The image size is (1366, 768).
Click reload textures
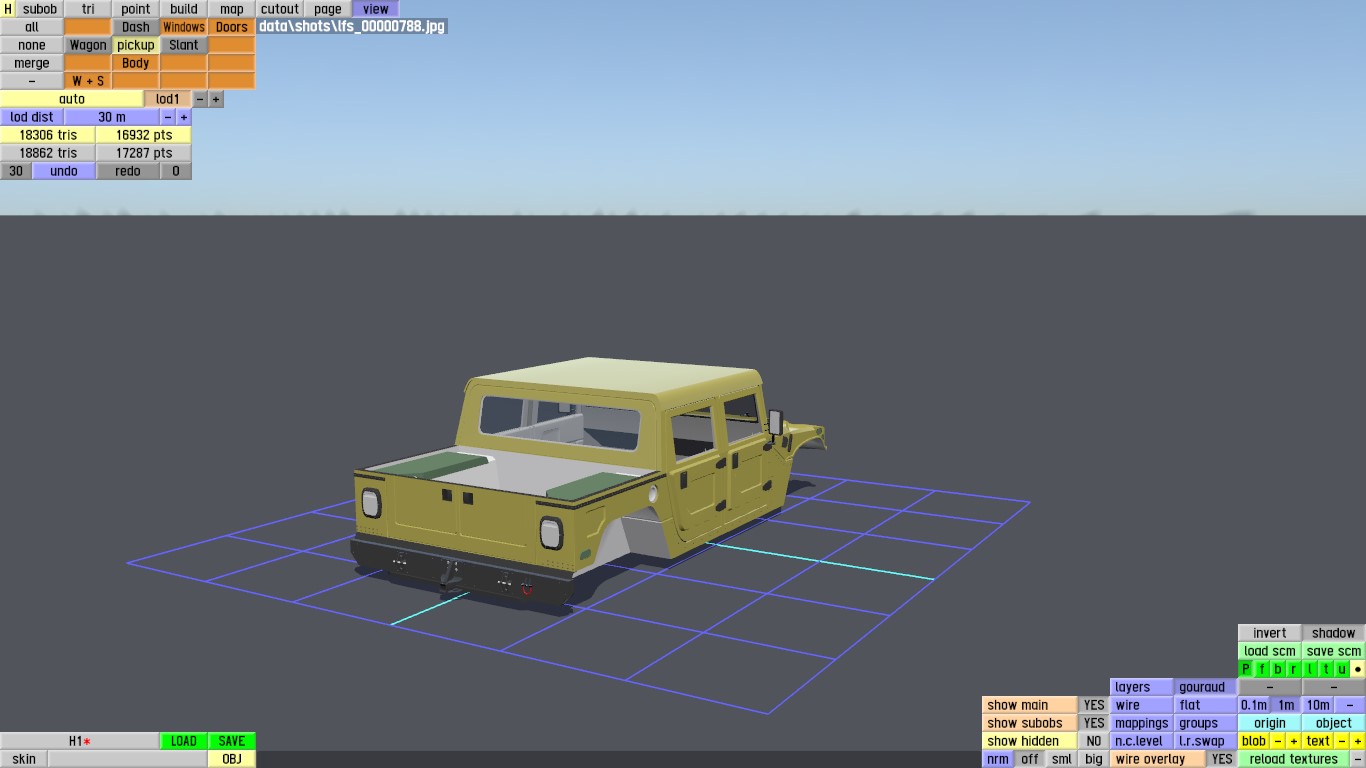[x=1294, y=759]
